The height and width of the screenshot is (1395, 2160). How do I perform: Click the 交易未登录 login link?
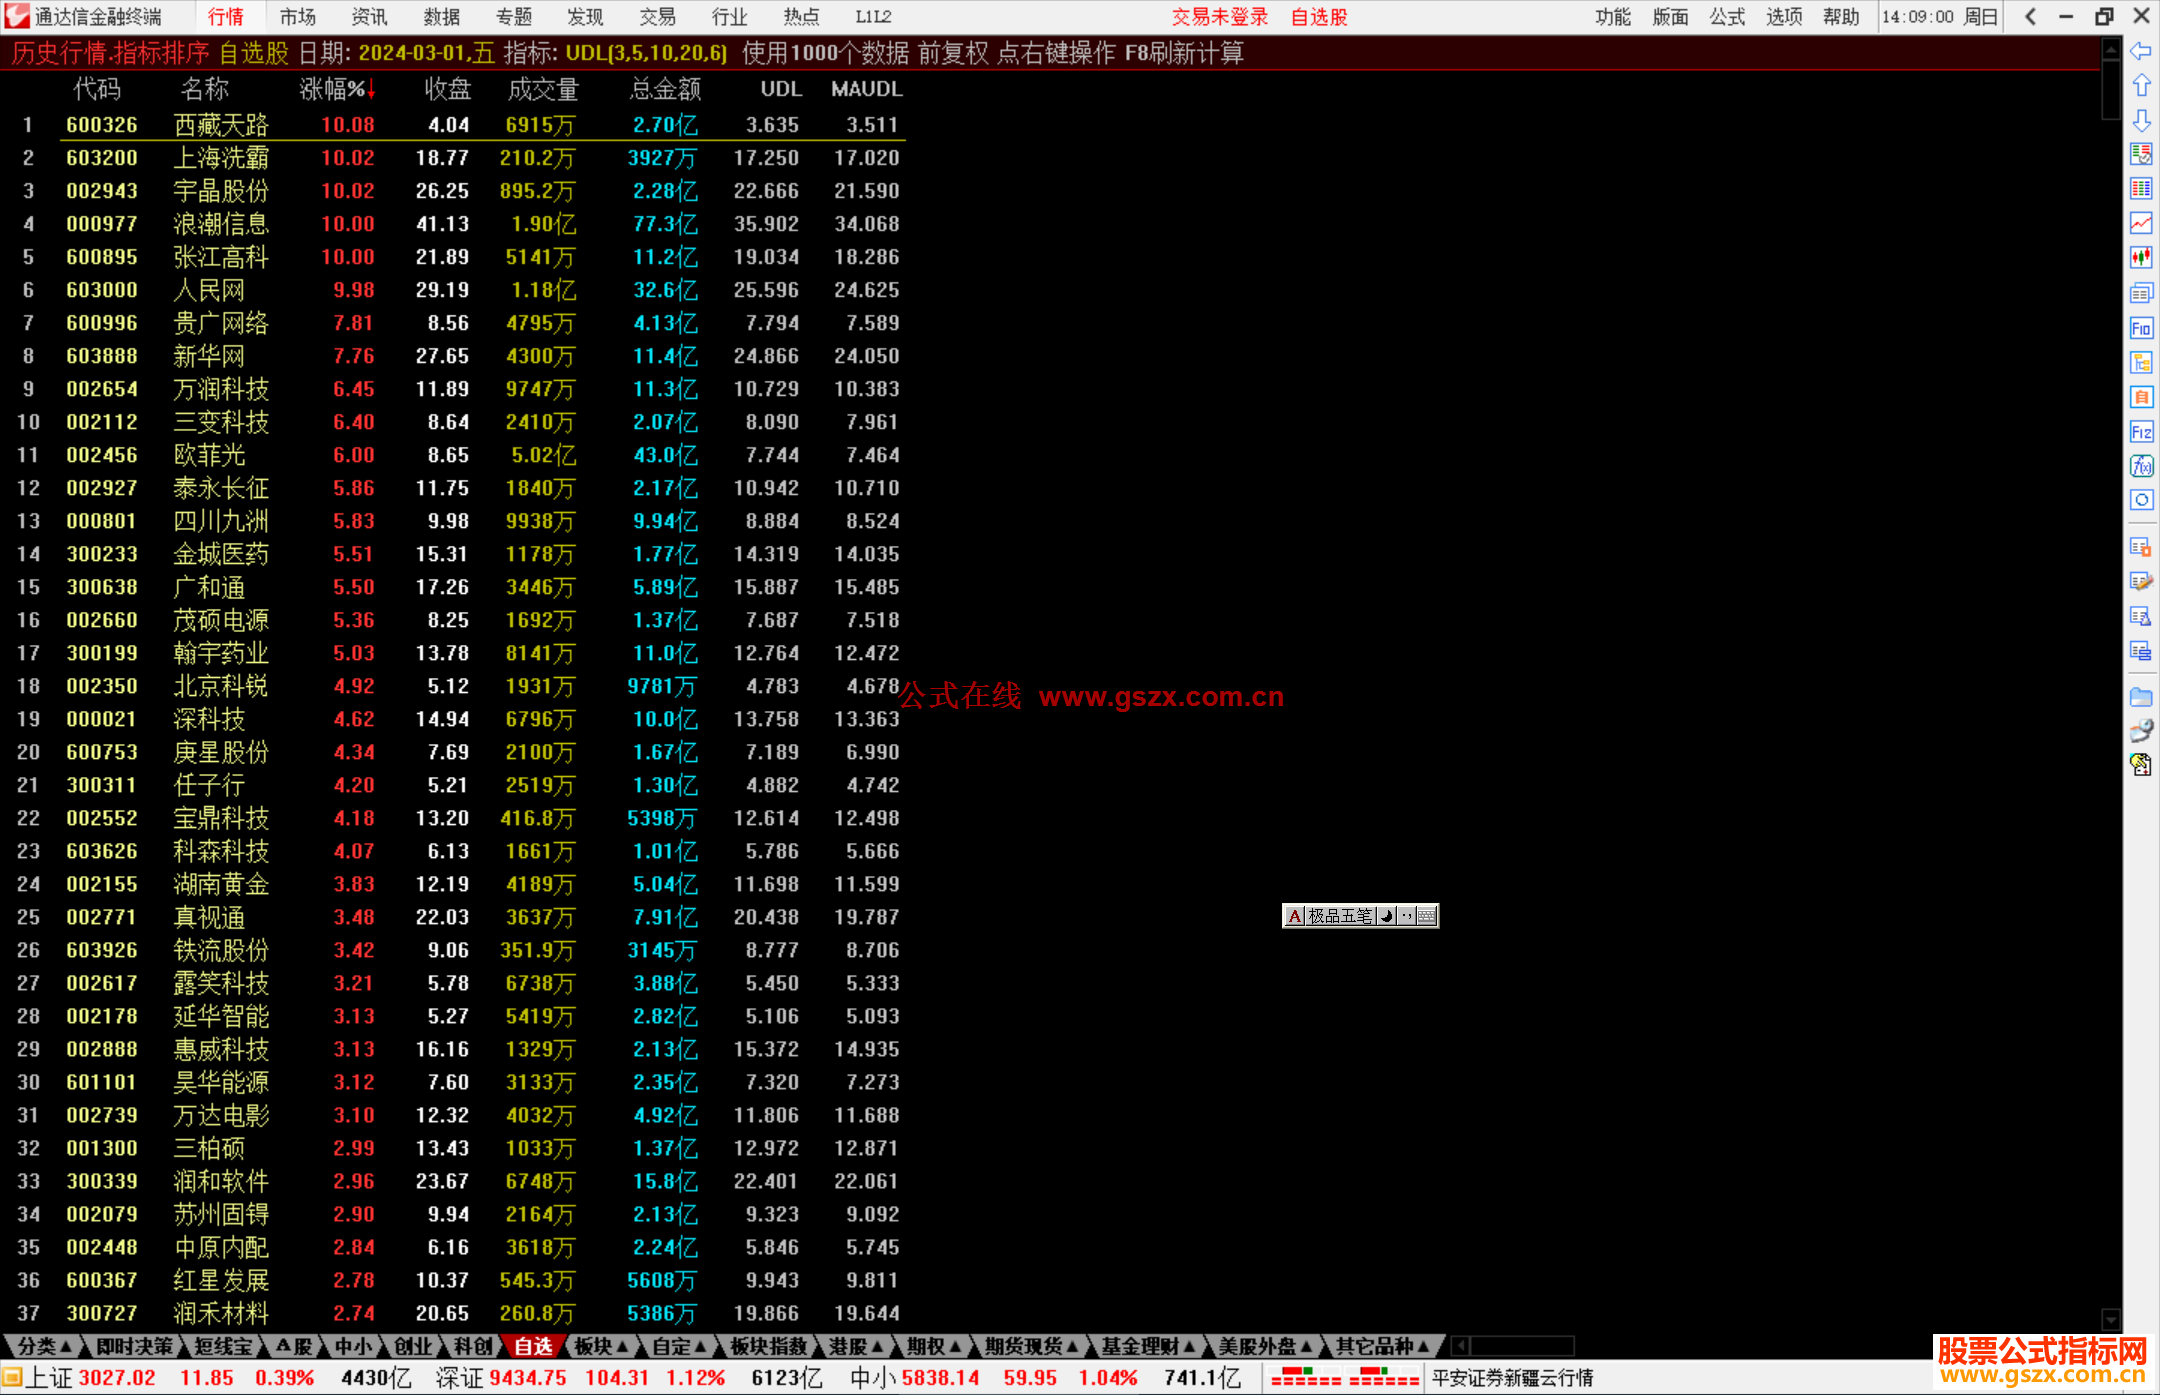pos(1219,17)
